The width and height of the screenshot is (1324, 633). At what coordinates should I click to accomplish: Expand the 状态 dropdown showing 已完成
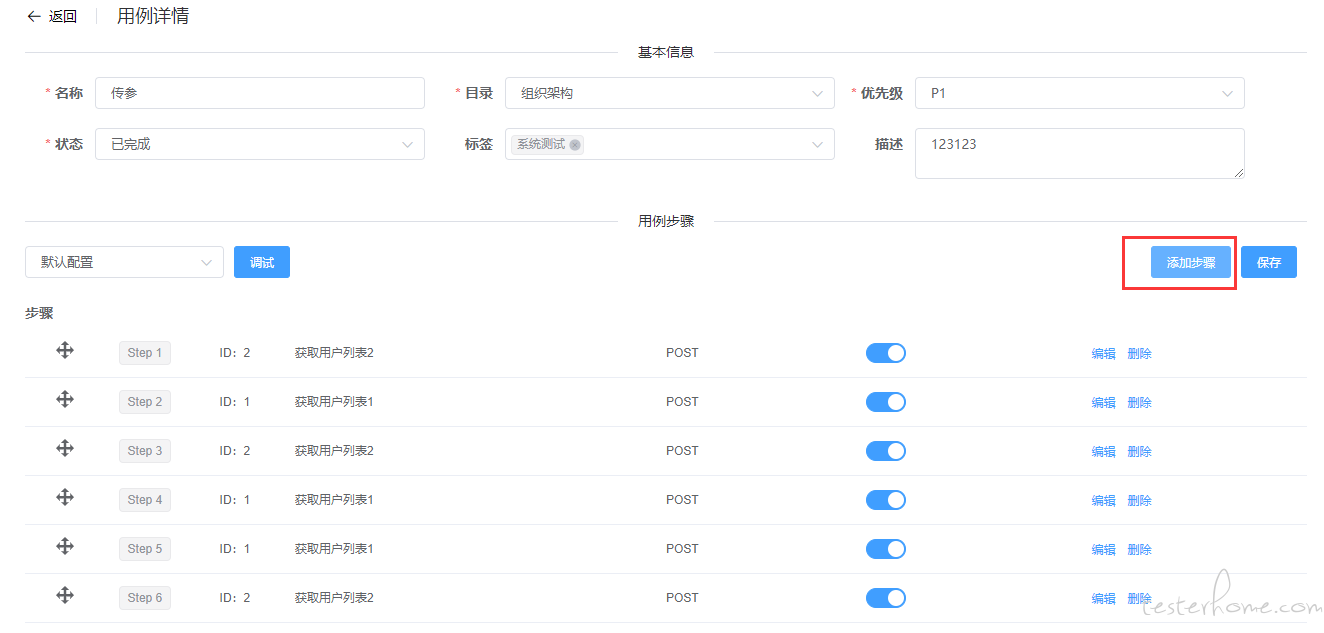pyautogui.click(x=260, y=144)
